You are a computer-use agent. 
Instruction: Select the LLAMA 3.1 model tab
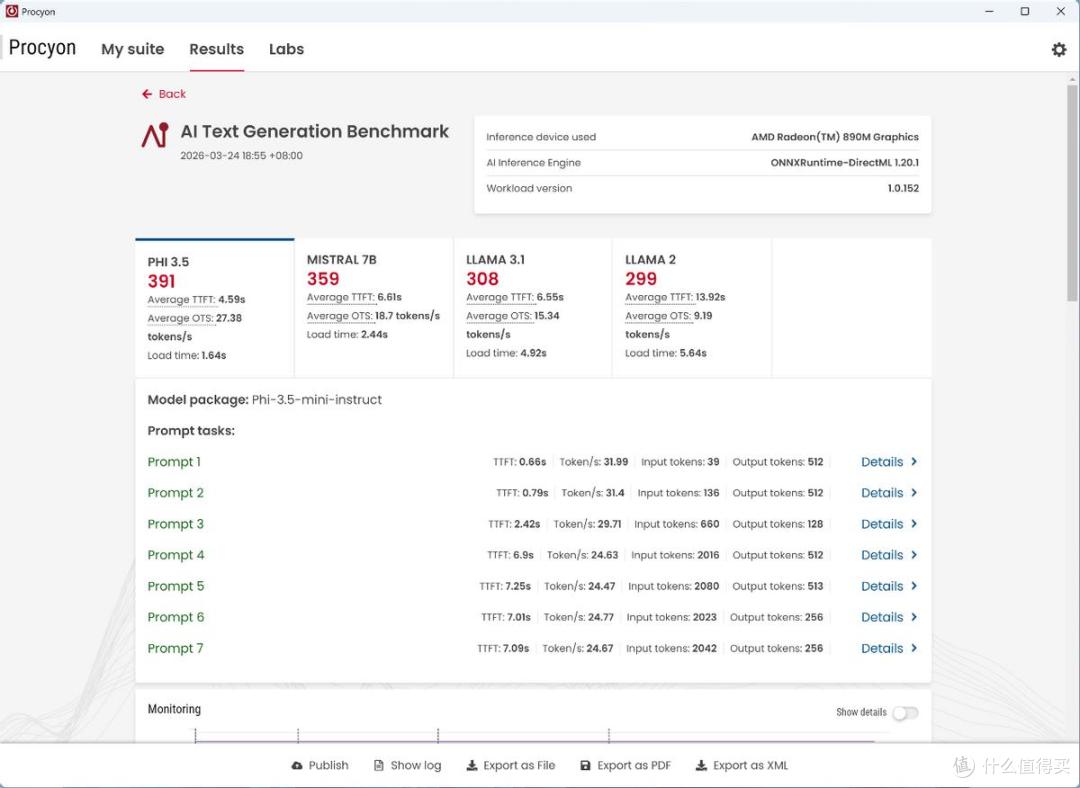tap(532, 308)
